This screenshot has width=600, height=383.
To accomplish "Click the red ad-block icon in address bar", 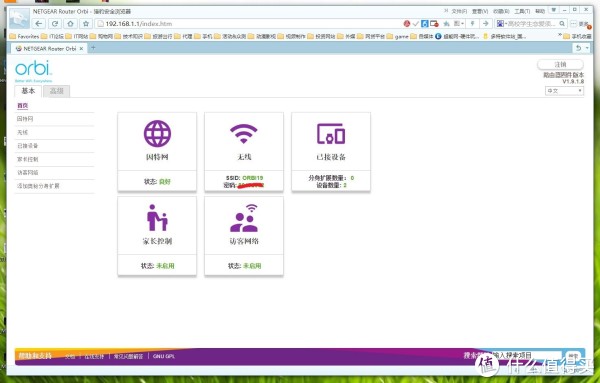I will pyautogui.click(x=407, y=24).
